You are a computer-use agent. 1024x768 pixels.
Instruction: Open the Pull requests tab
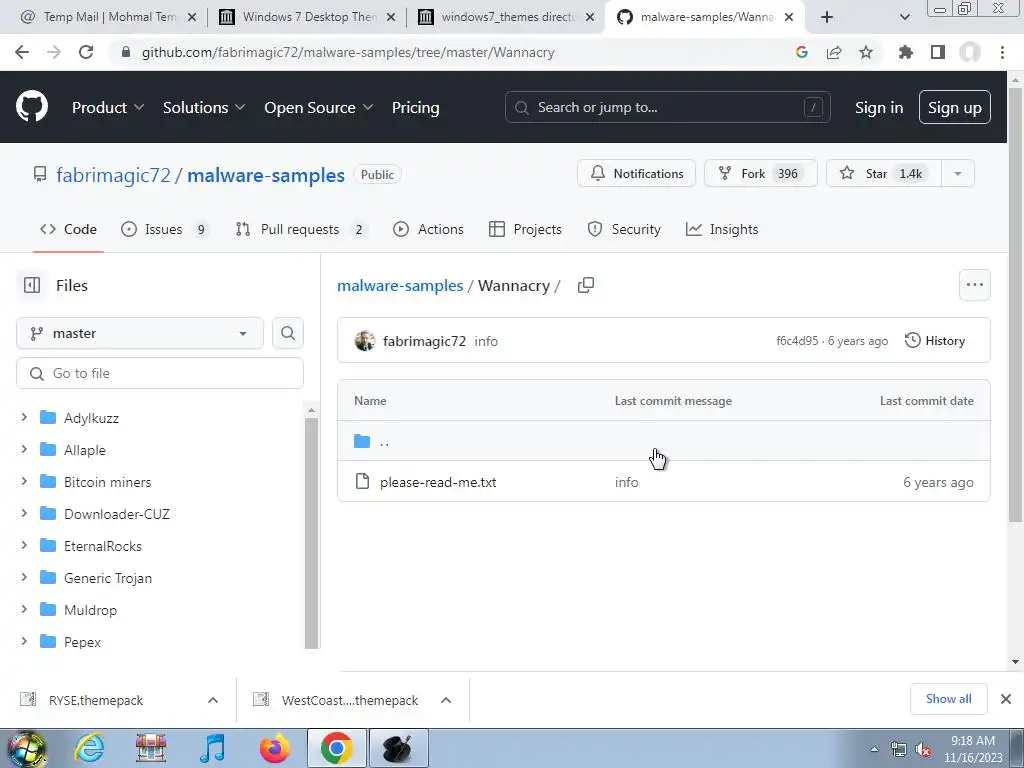300,229
